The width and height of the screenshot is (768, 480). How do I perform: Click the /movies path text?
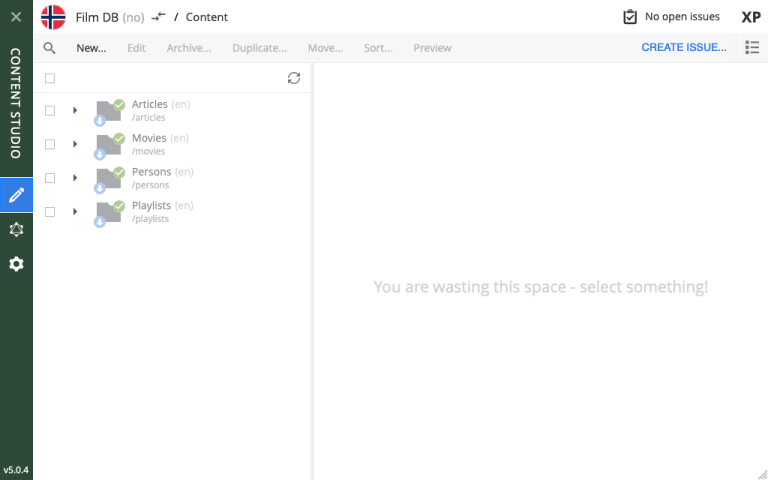(148, 151)
